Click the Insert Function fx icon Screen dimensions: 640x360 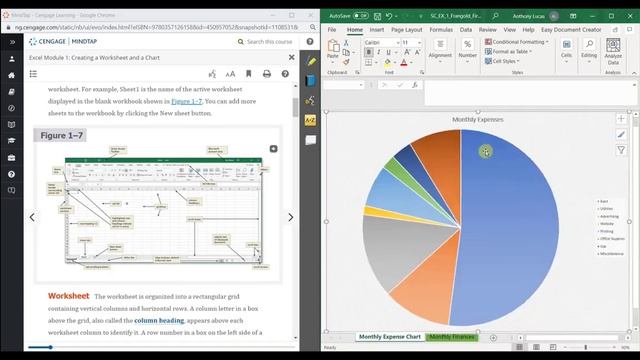415,85
